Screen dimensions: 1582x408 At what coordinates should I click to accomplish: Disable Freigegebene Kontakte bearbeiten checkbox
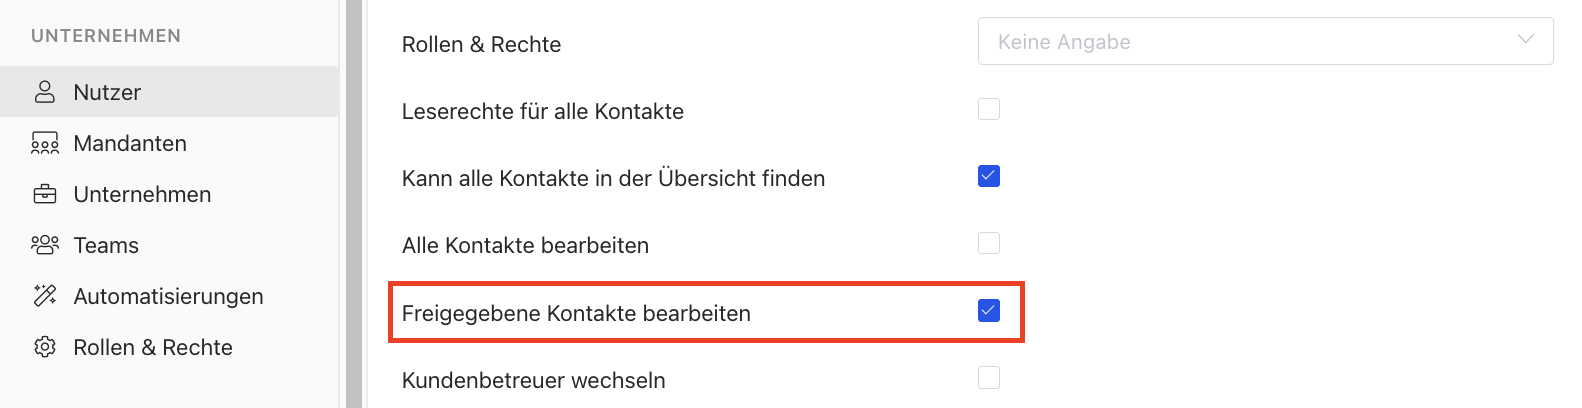tap(989, 310)
